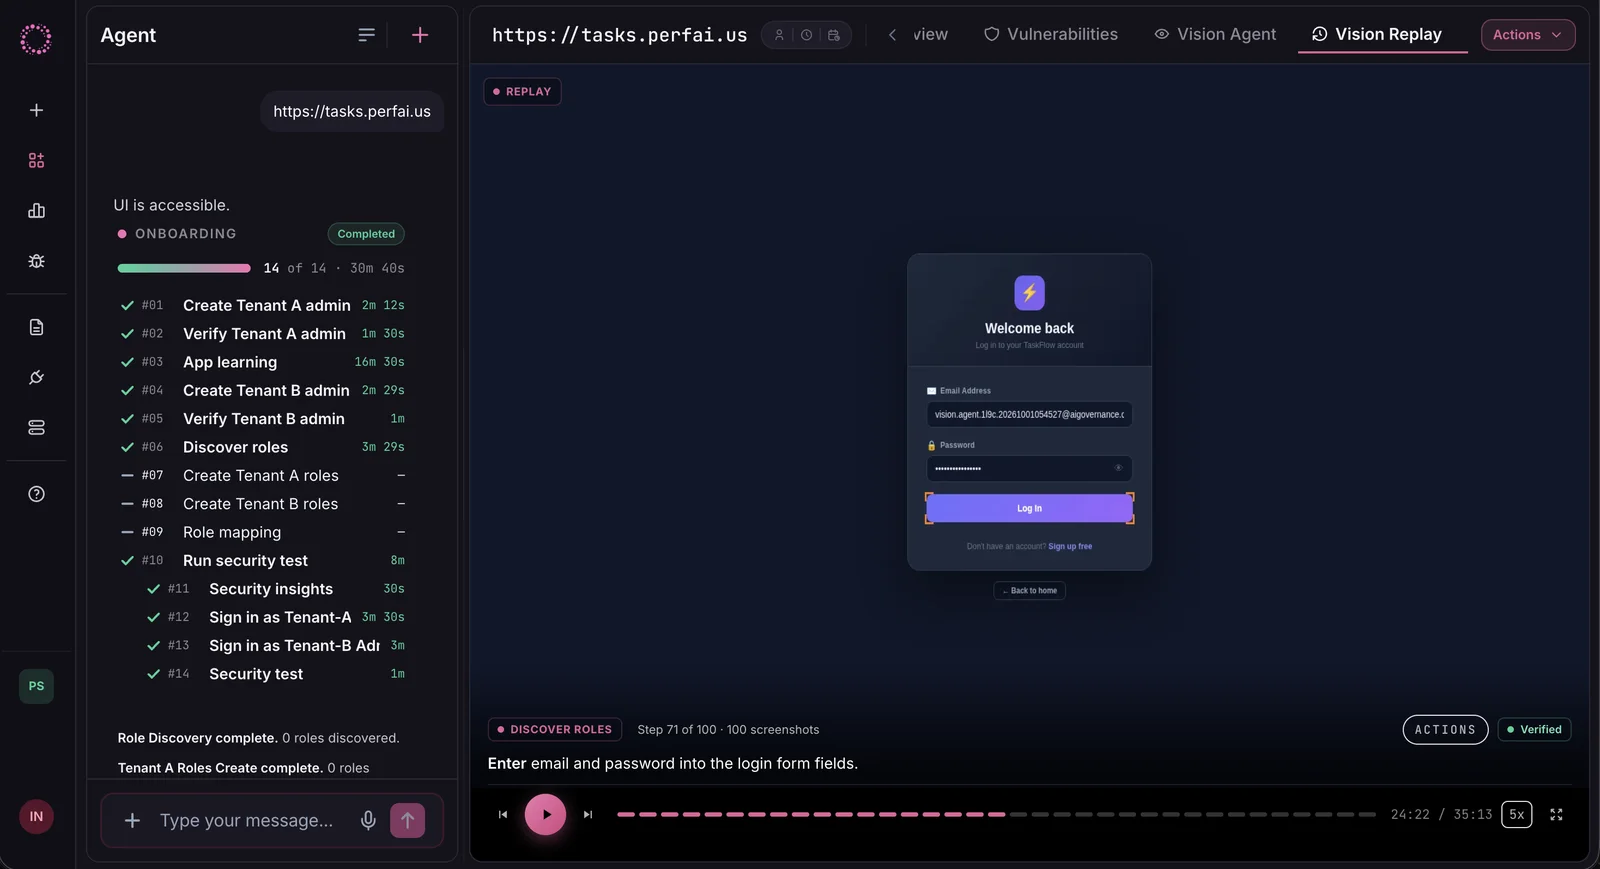Enter fullscreen replay mode

(x=1556, y=815)
